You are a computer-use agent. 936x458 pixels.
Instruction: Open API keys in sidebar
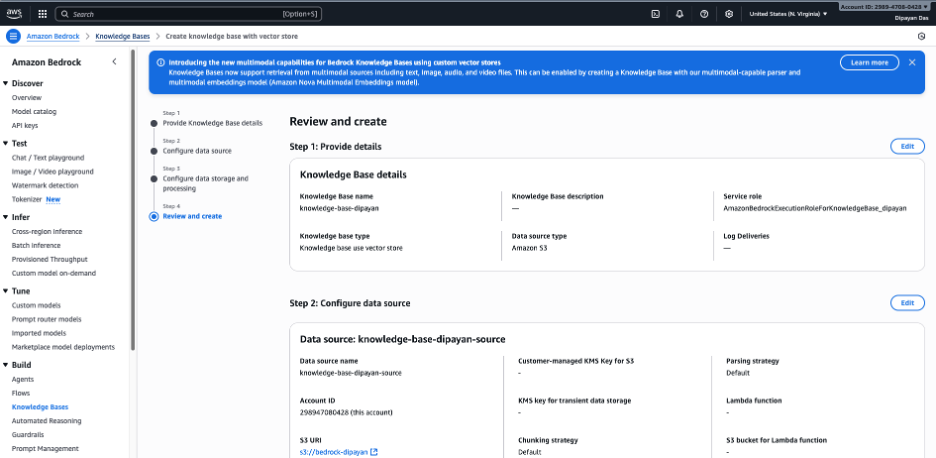coord(25,125)
